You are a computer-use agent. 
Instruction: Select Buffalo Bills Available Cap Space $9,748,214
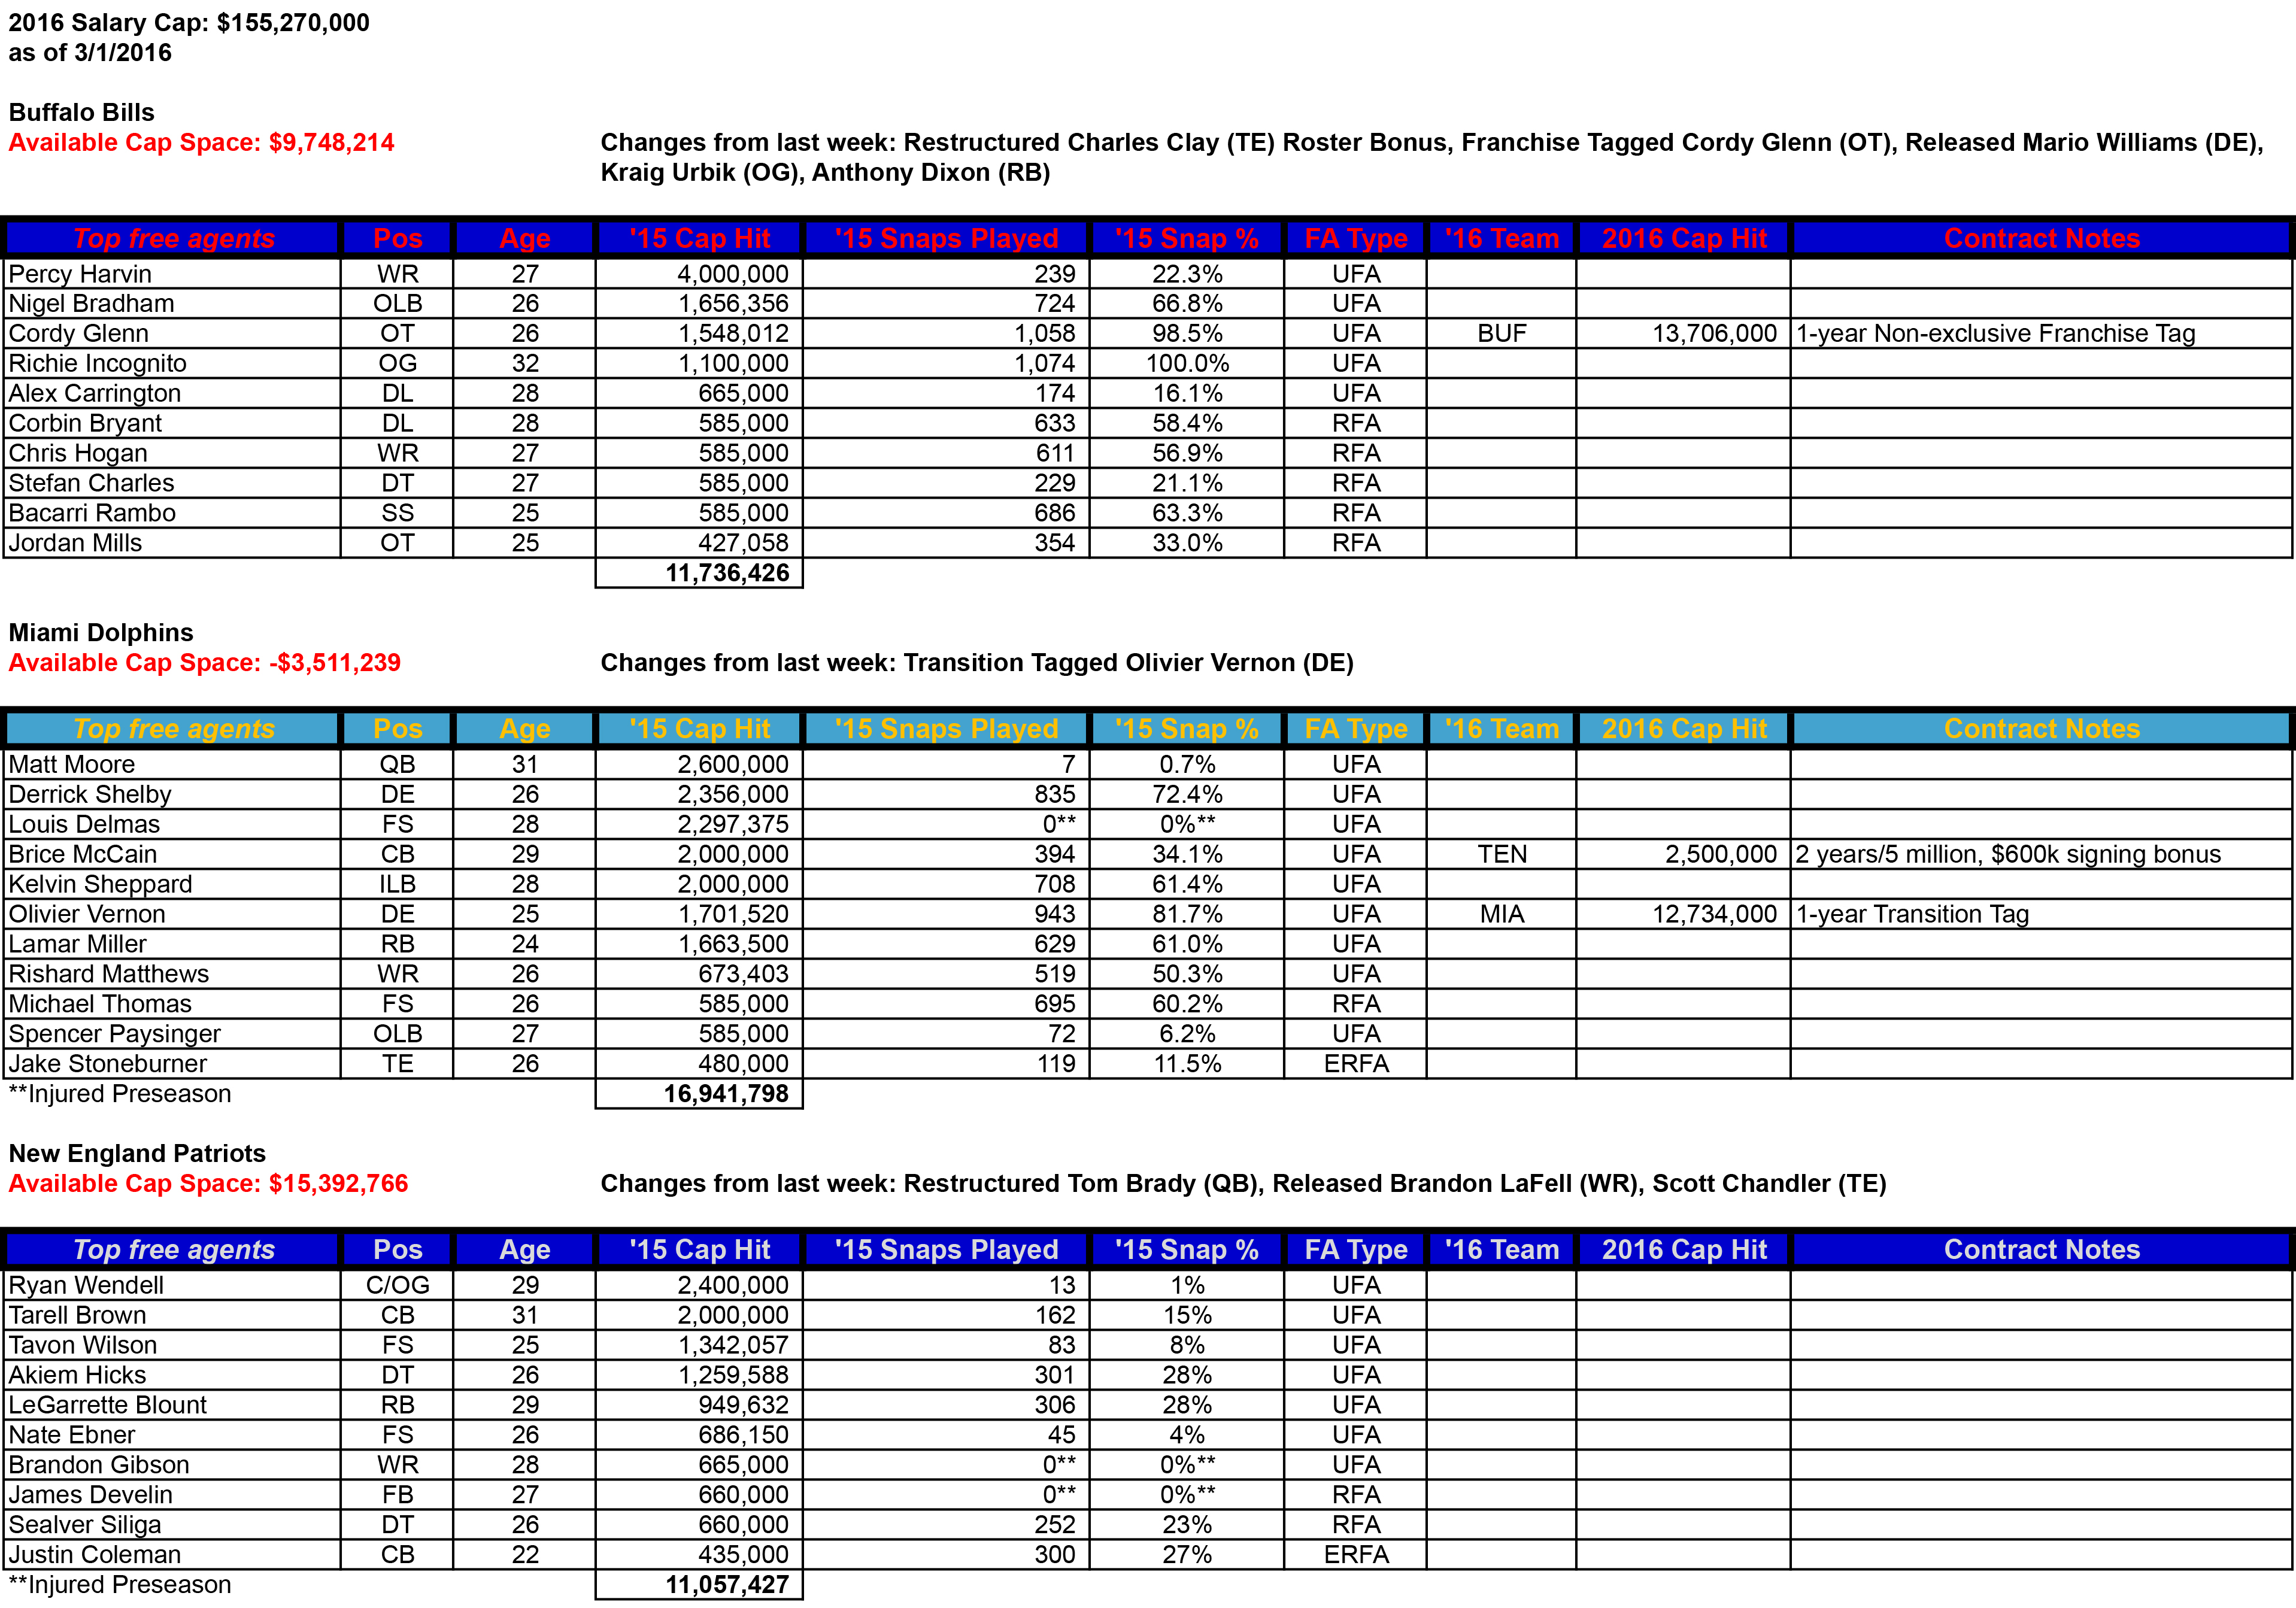coord(201,143)
